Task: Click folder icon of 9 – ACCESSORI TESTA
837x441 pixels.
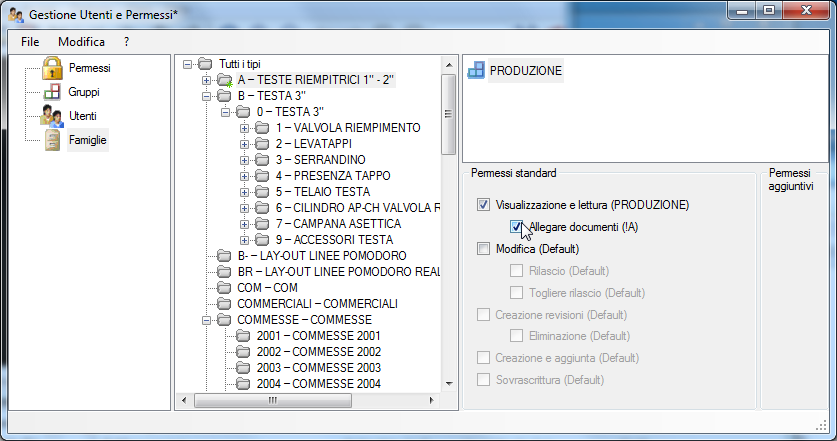Action: (262, 240)
